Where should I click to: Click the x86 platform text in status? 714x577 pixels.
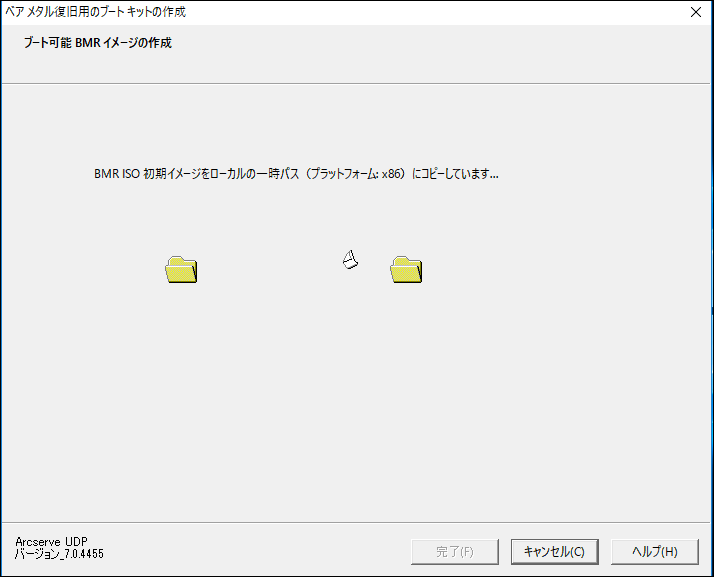[392, 174]
